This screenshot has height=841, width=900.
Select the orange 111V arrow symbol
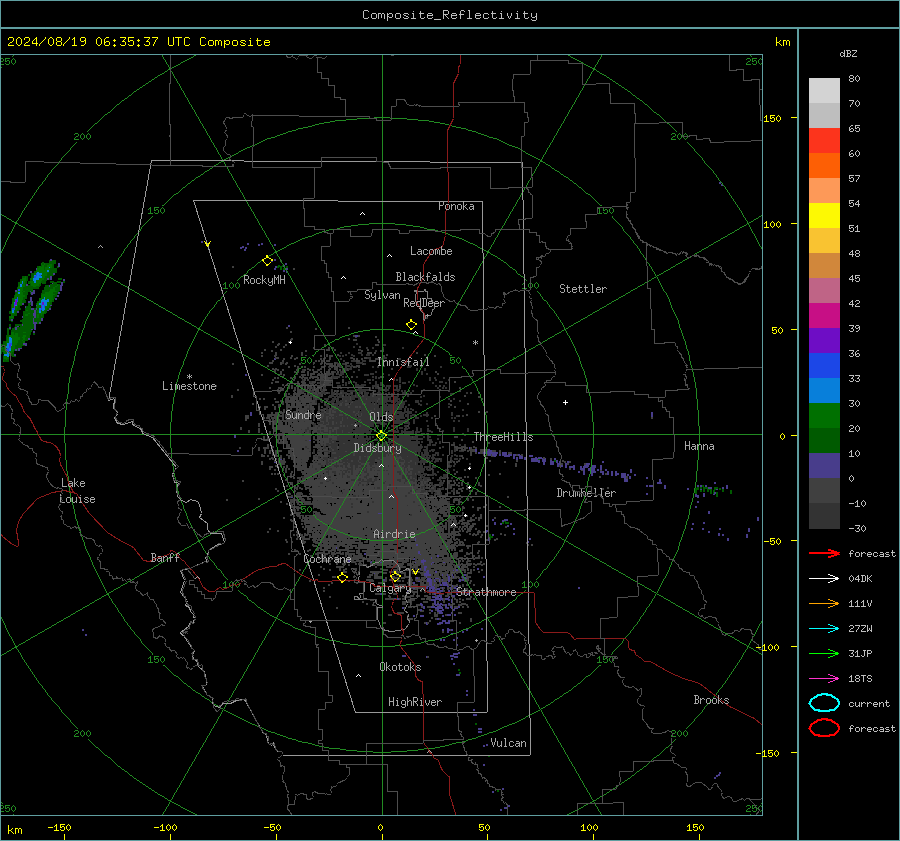pos(824,603)
